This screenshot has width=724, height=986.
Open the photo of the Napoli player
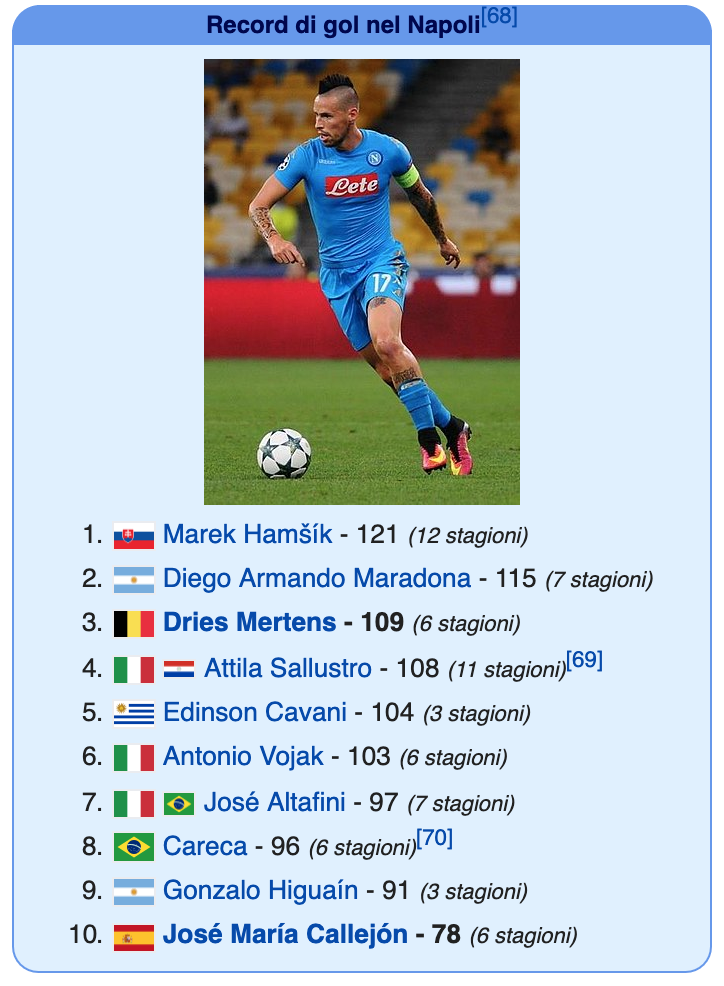[x=362, y=282]
